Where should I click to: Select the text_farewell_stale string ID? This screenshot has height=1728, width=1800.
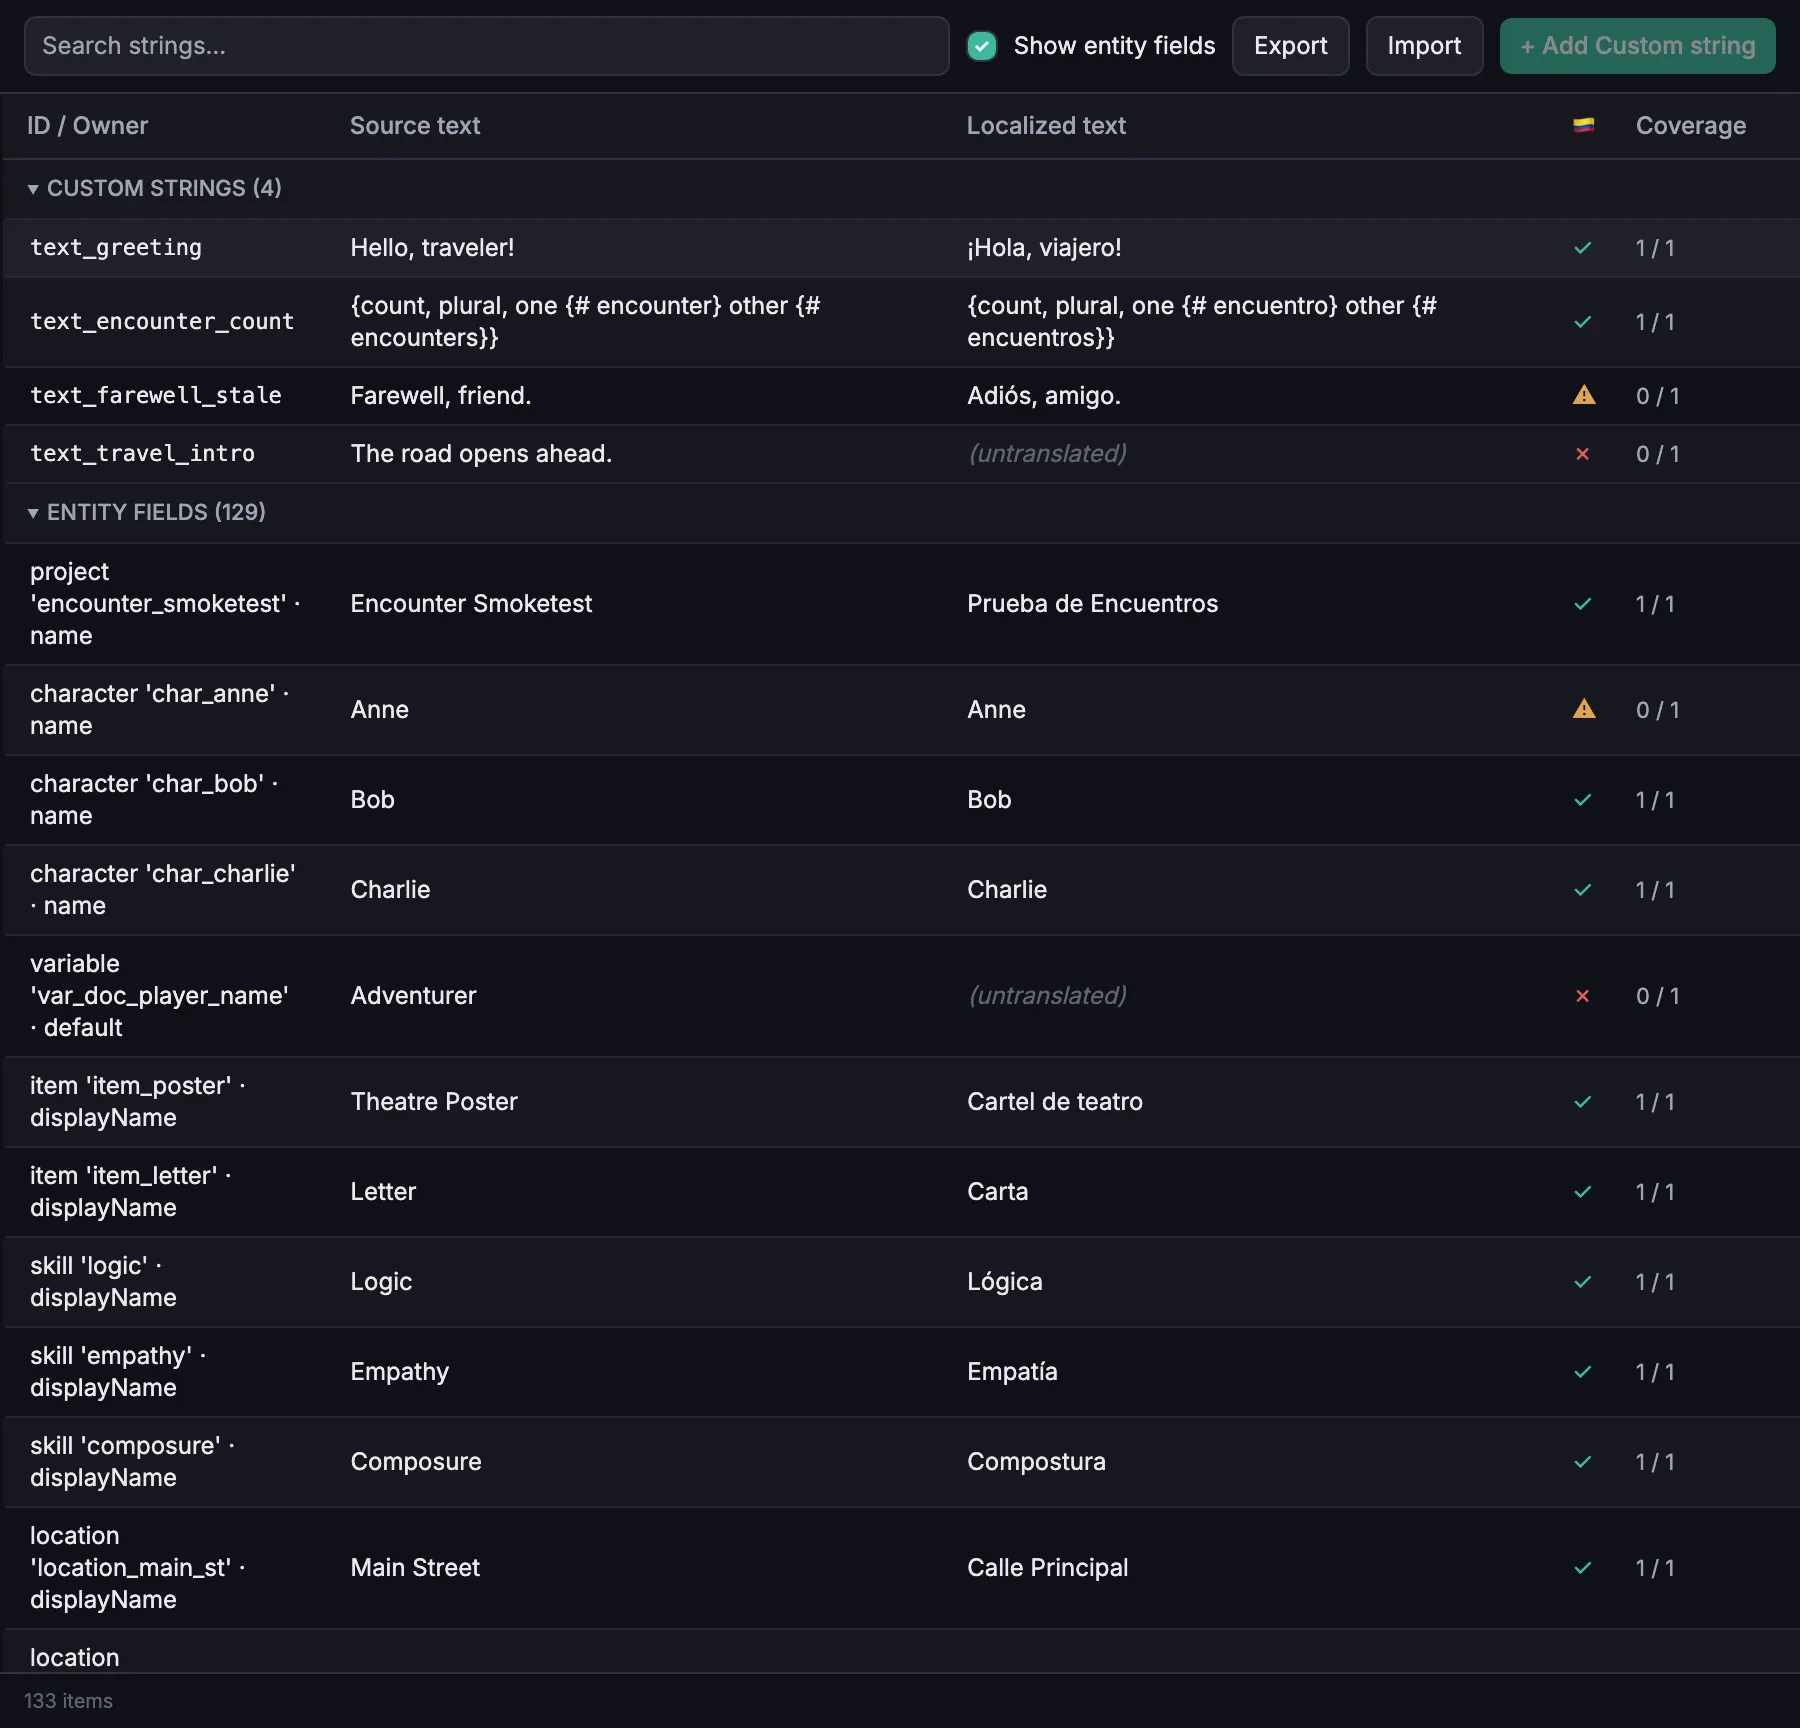[156, 396]
